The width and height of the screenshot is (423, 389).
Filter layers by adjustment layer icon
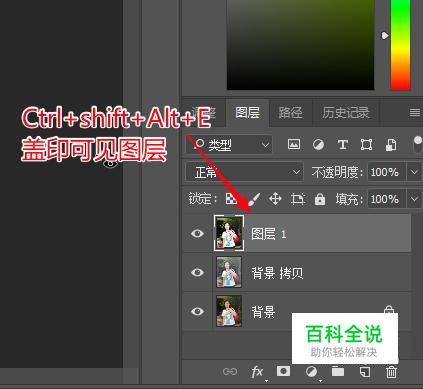pos(318,145)
